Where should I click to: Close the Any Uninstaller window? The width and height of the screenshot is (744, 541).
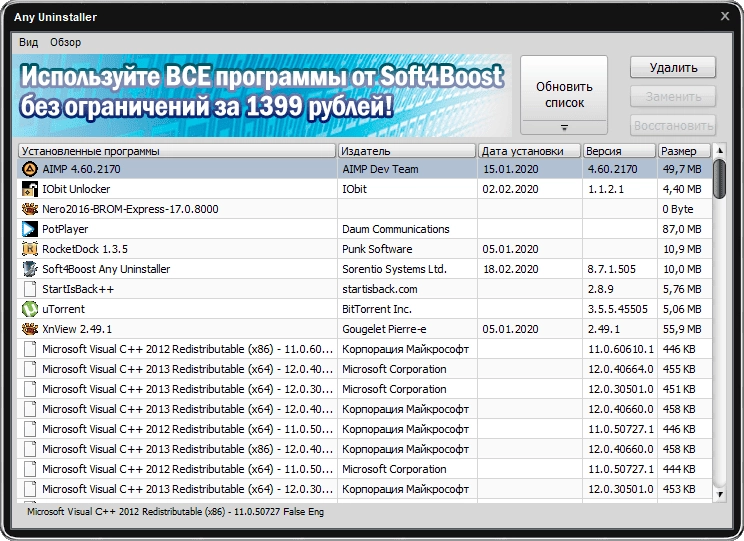tap(725, 16)
